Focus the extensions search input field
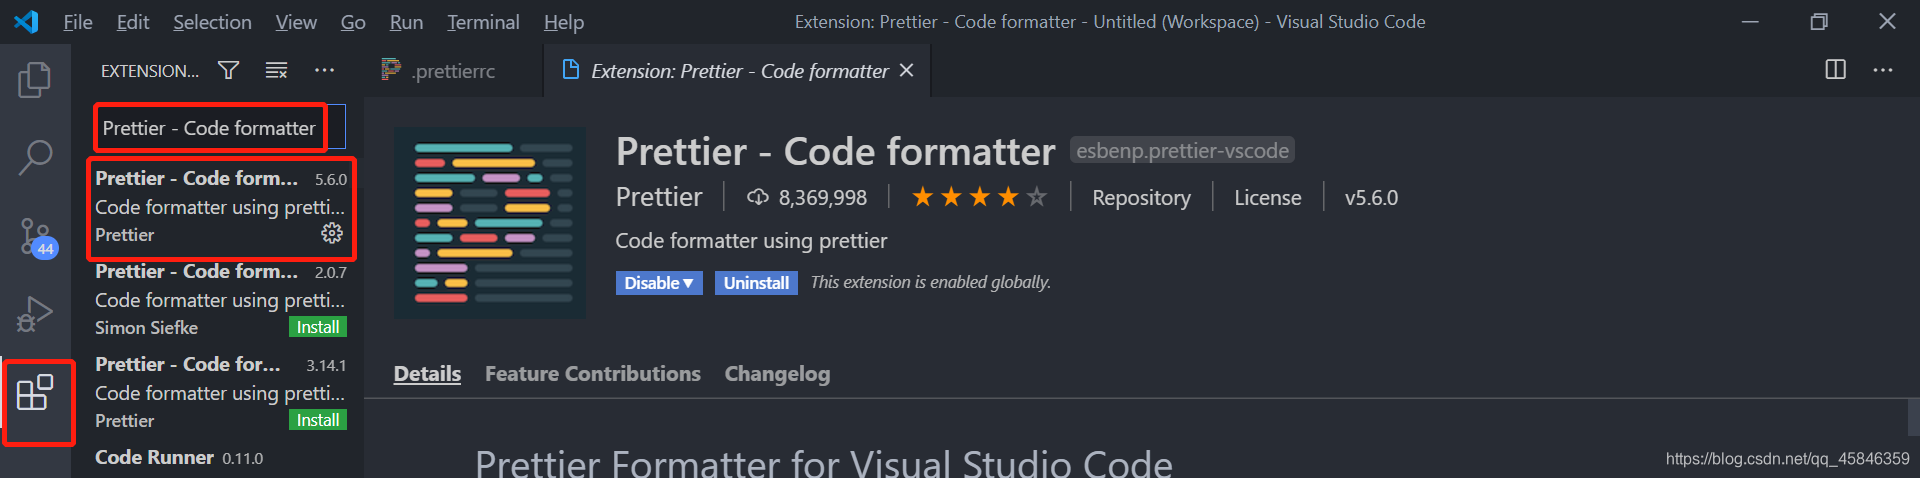The image size is (1920, 478). click(220, 128)
